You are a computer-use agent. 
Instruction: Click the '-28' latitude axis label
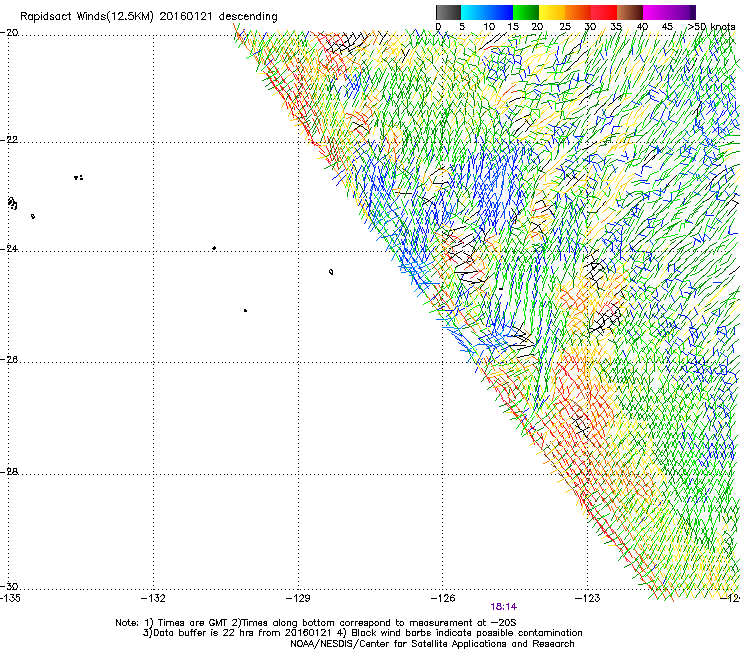[9, 472]
